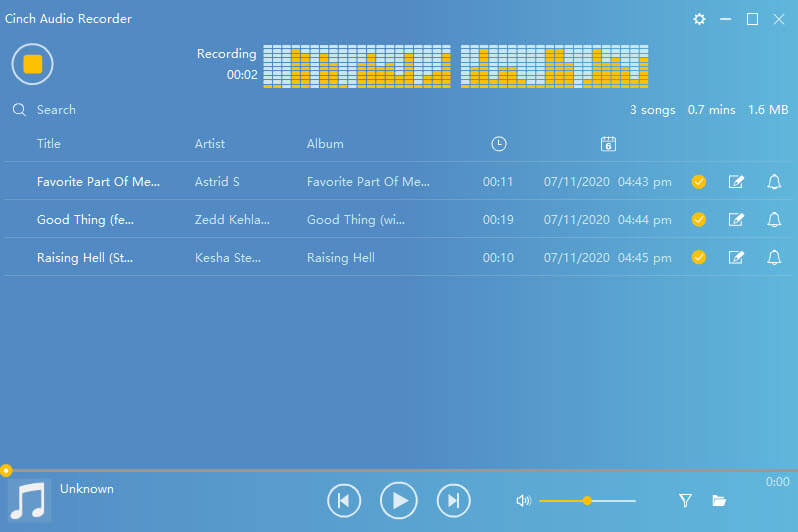This screenshot has height=532, width=798.
Task: Open the filter funnel icon
Action: point(685,500)
